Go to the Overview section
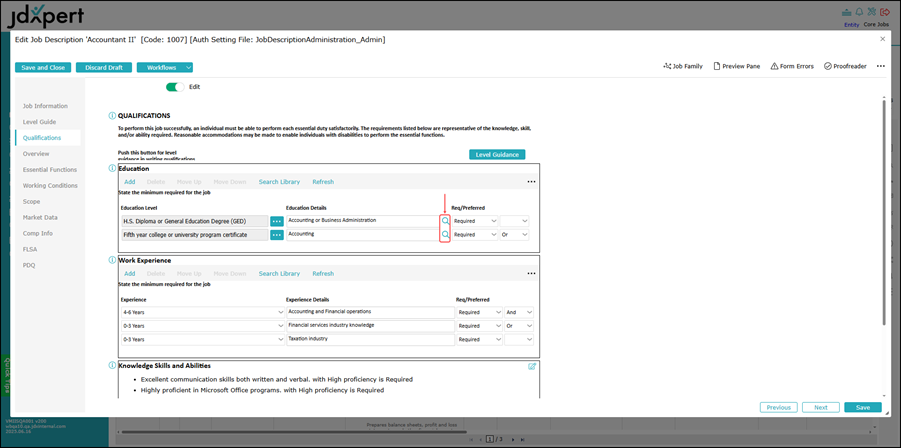901x448 pixels. (x=36, y=154)
